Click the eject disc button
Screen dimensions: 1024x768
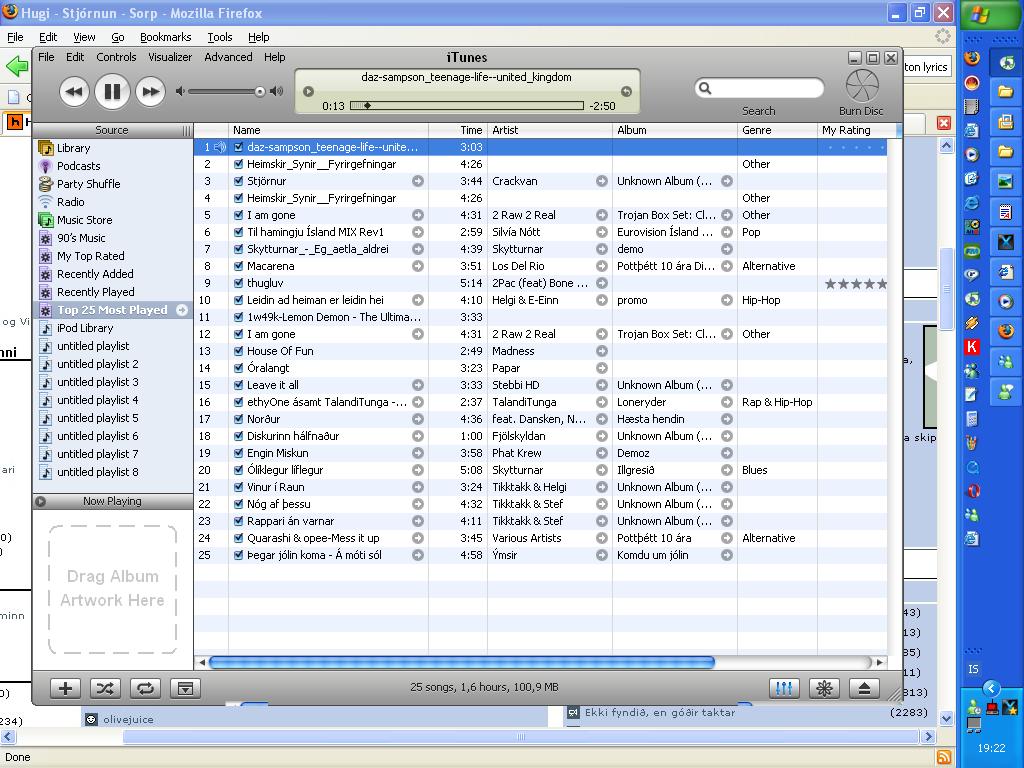(864, 688)
